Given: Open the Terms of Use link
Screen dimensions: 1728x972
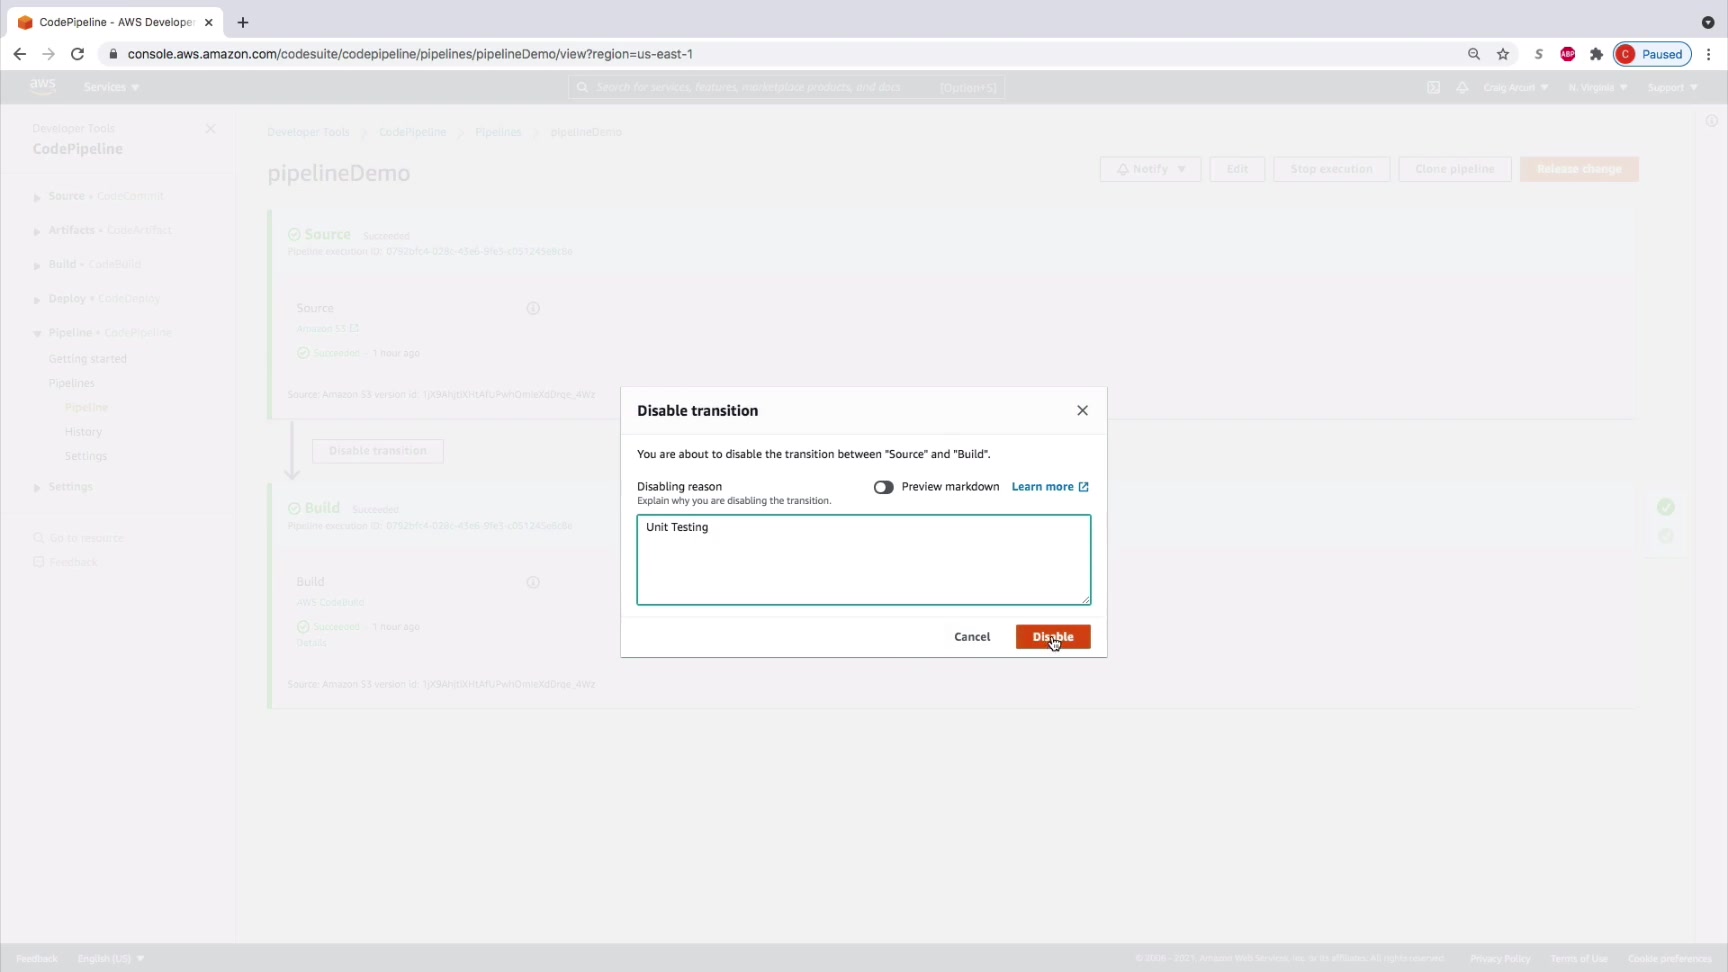Looking at the screenshot, I should pyautogui.click(x=1579, y=958).
